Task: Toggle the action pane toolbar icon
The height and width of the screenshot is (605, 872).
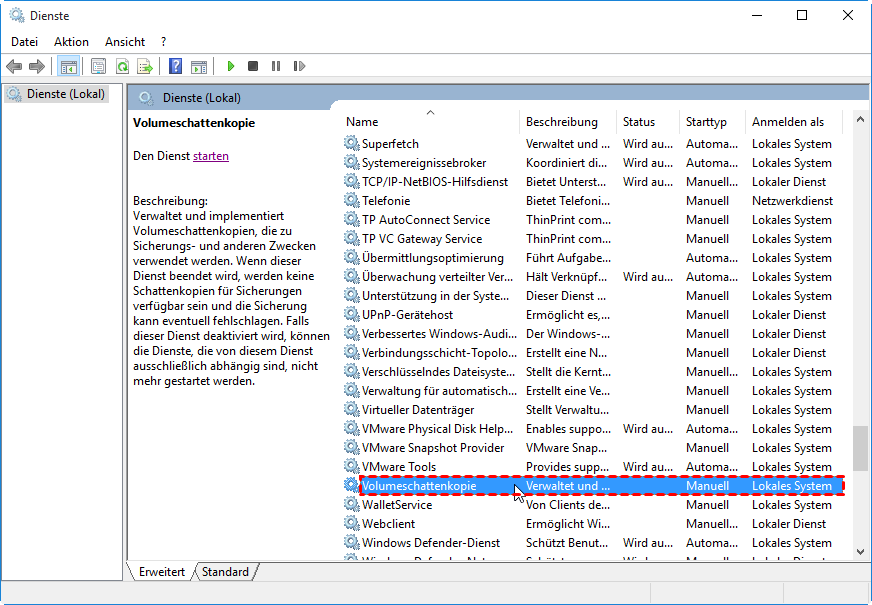Action: (199, 67)
